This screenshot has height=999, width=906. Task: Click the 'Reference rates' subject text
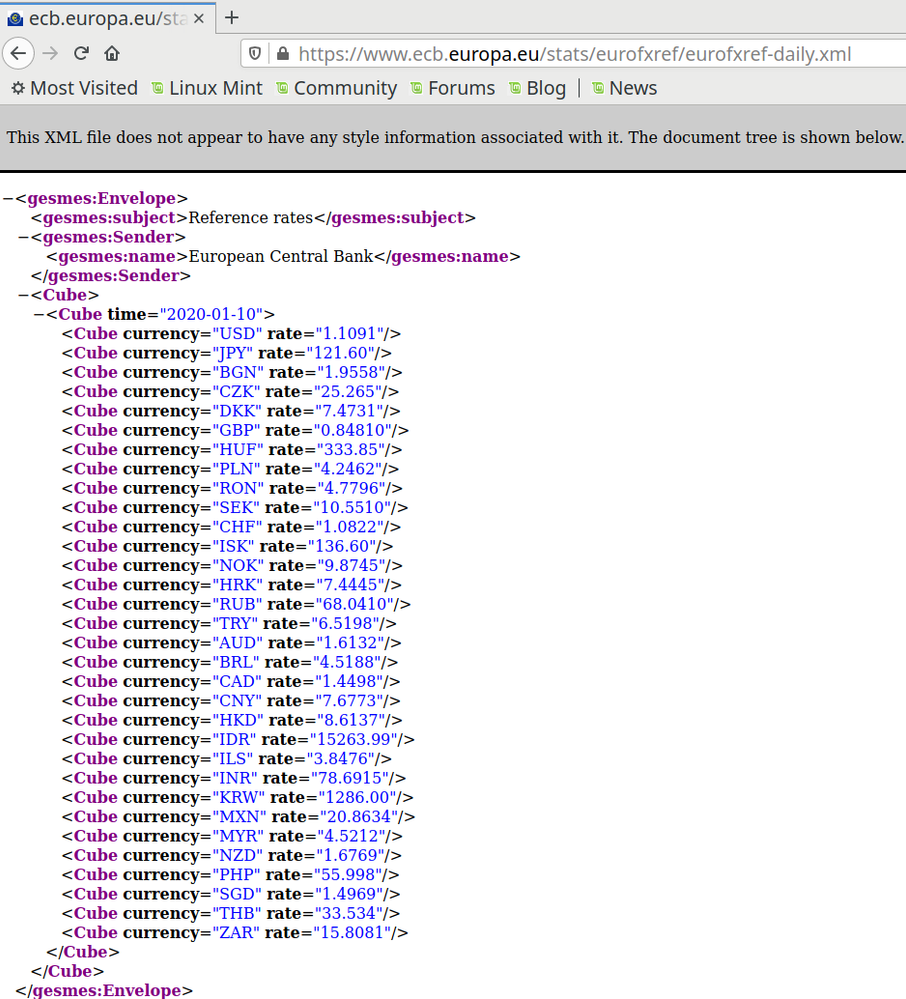point(251,218)
